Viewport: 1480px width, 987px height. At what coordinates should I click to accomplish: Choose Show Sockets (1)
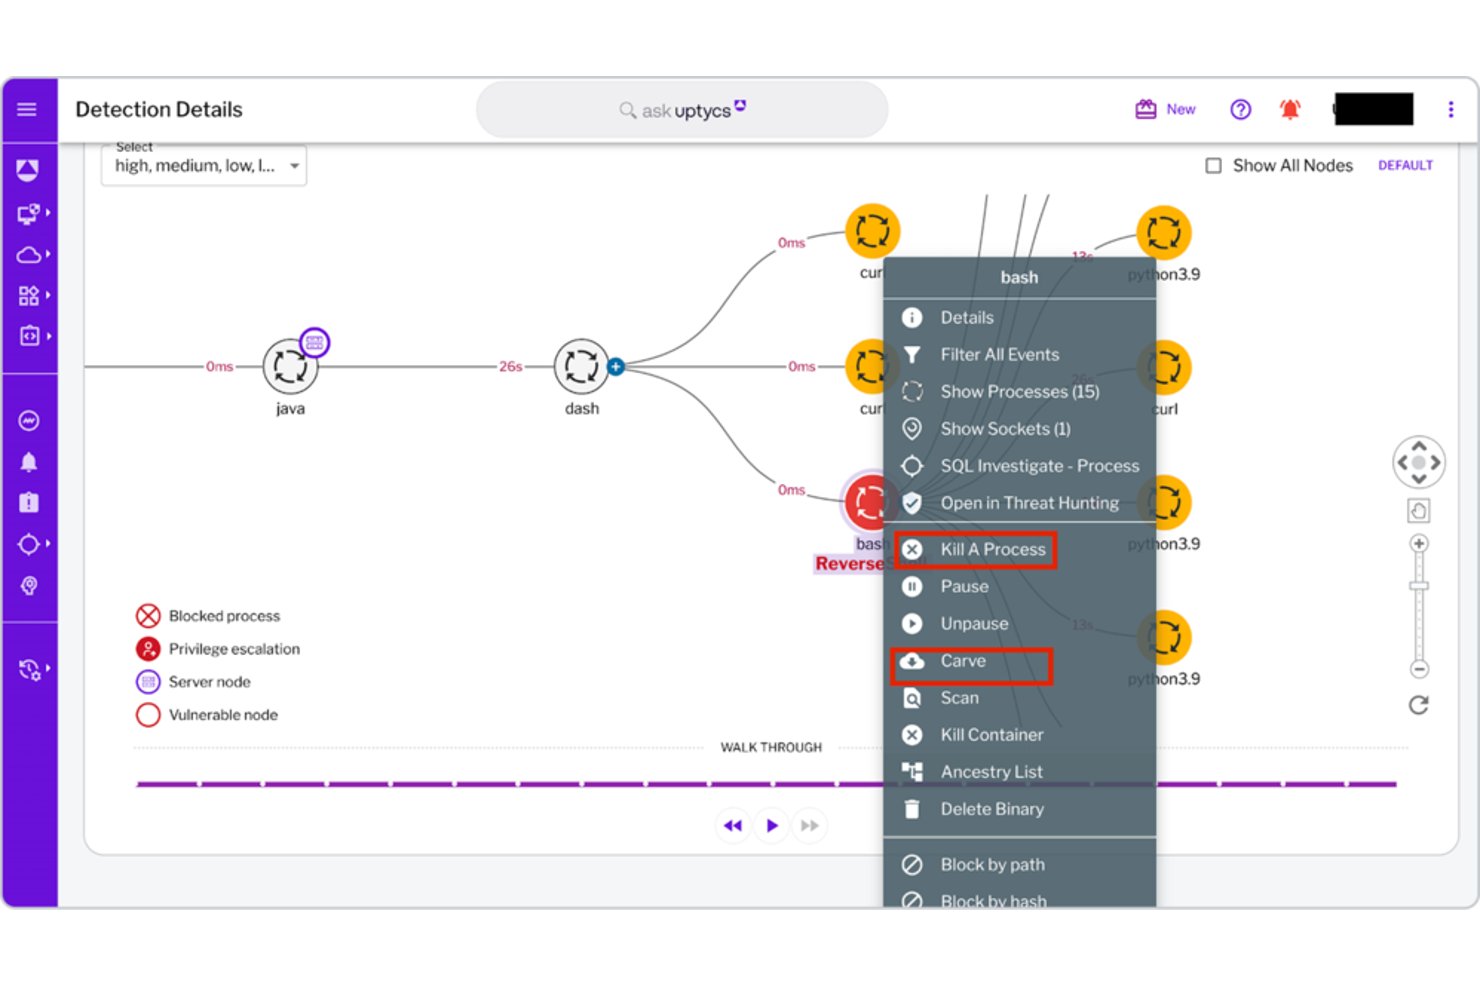[x=1020, y=428]
